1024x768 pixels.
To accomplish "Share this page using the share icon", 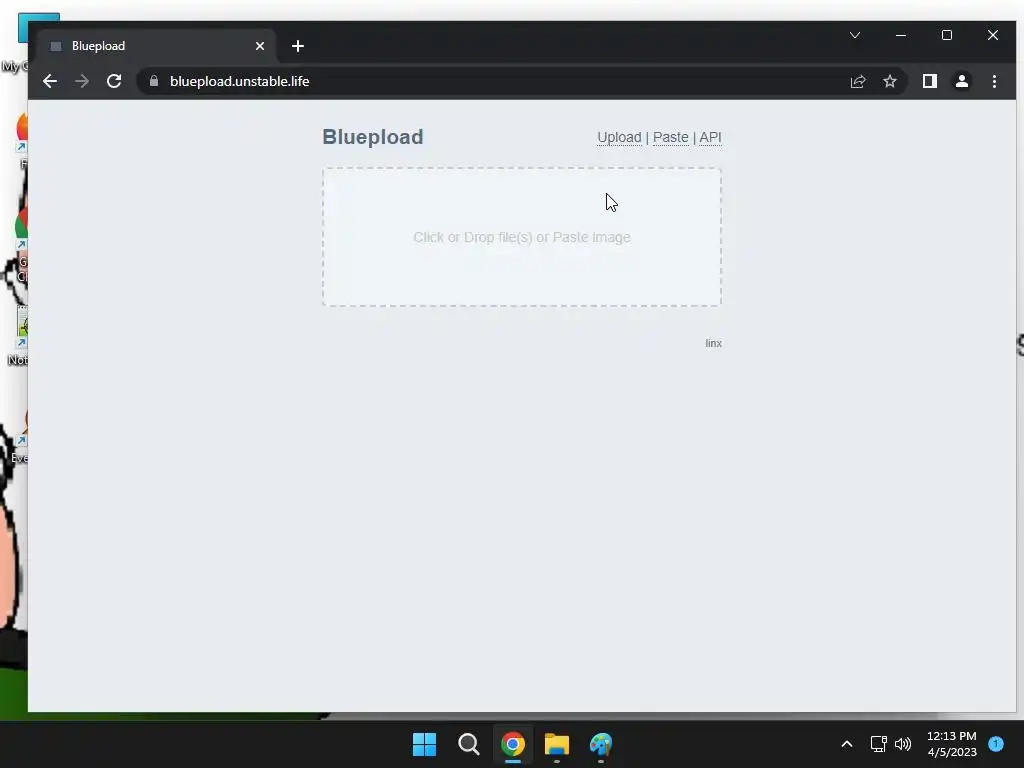I will (x=857, y=81).
